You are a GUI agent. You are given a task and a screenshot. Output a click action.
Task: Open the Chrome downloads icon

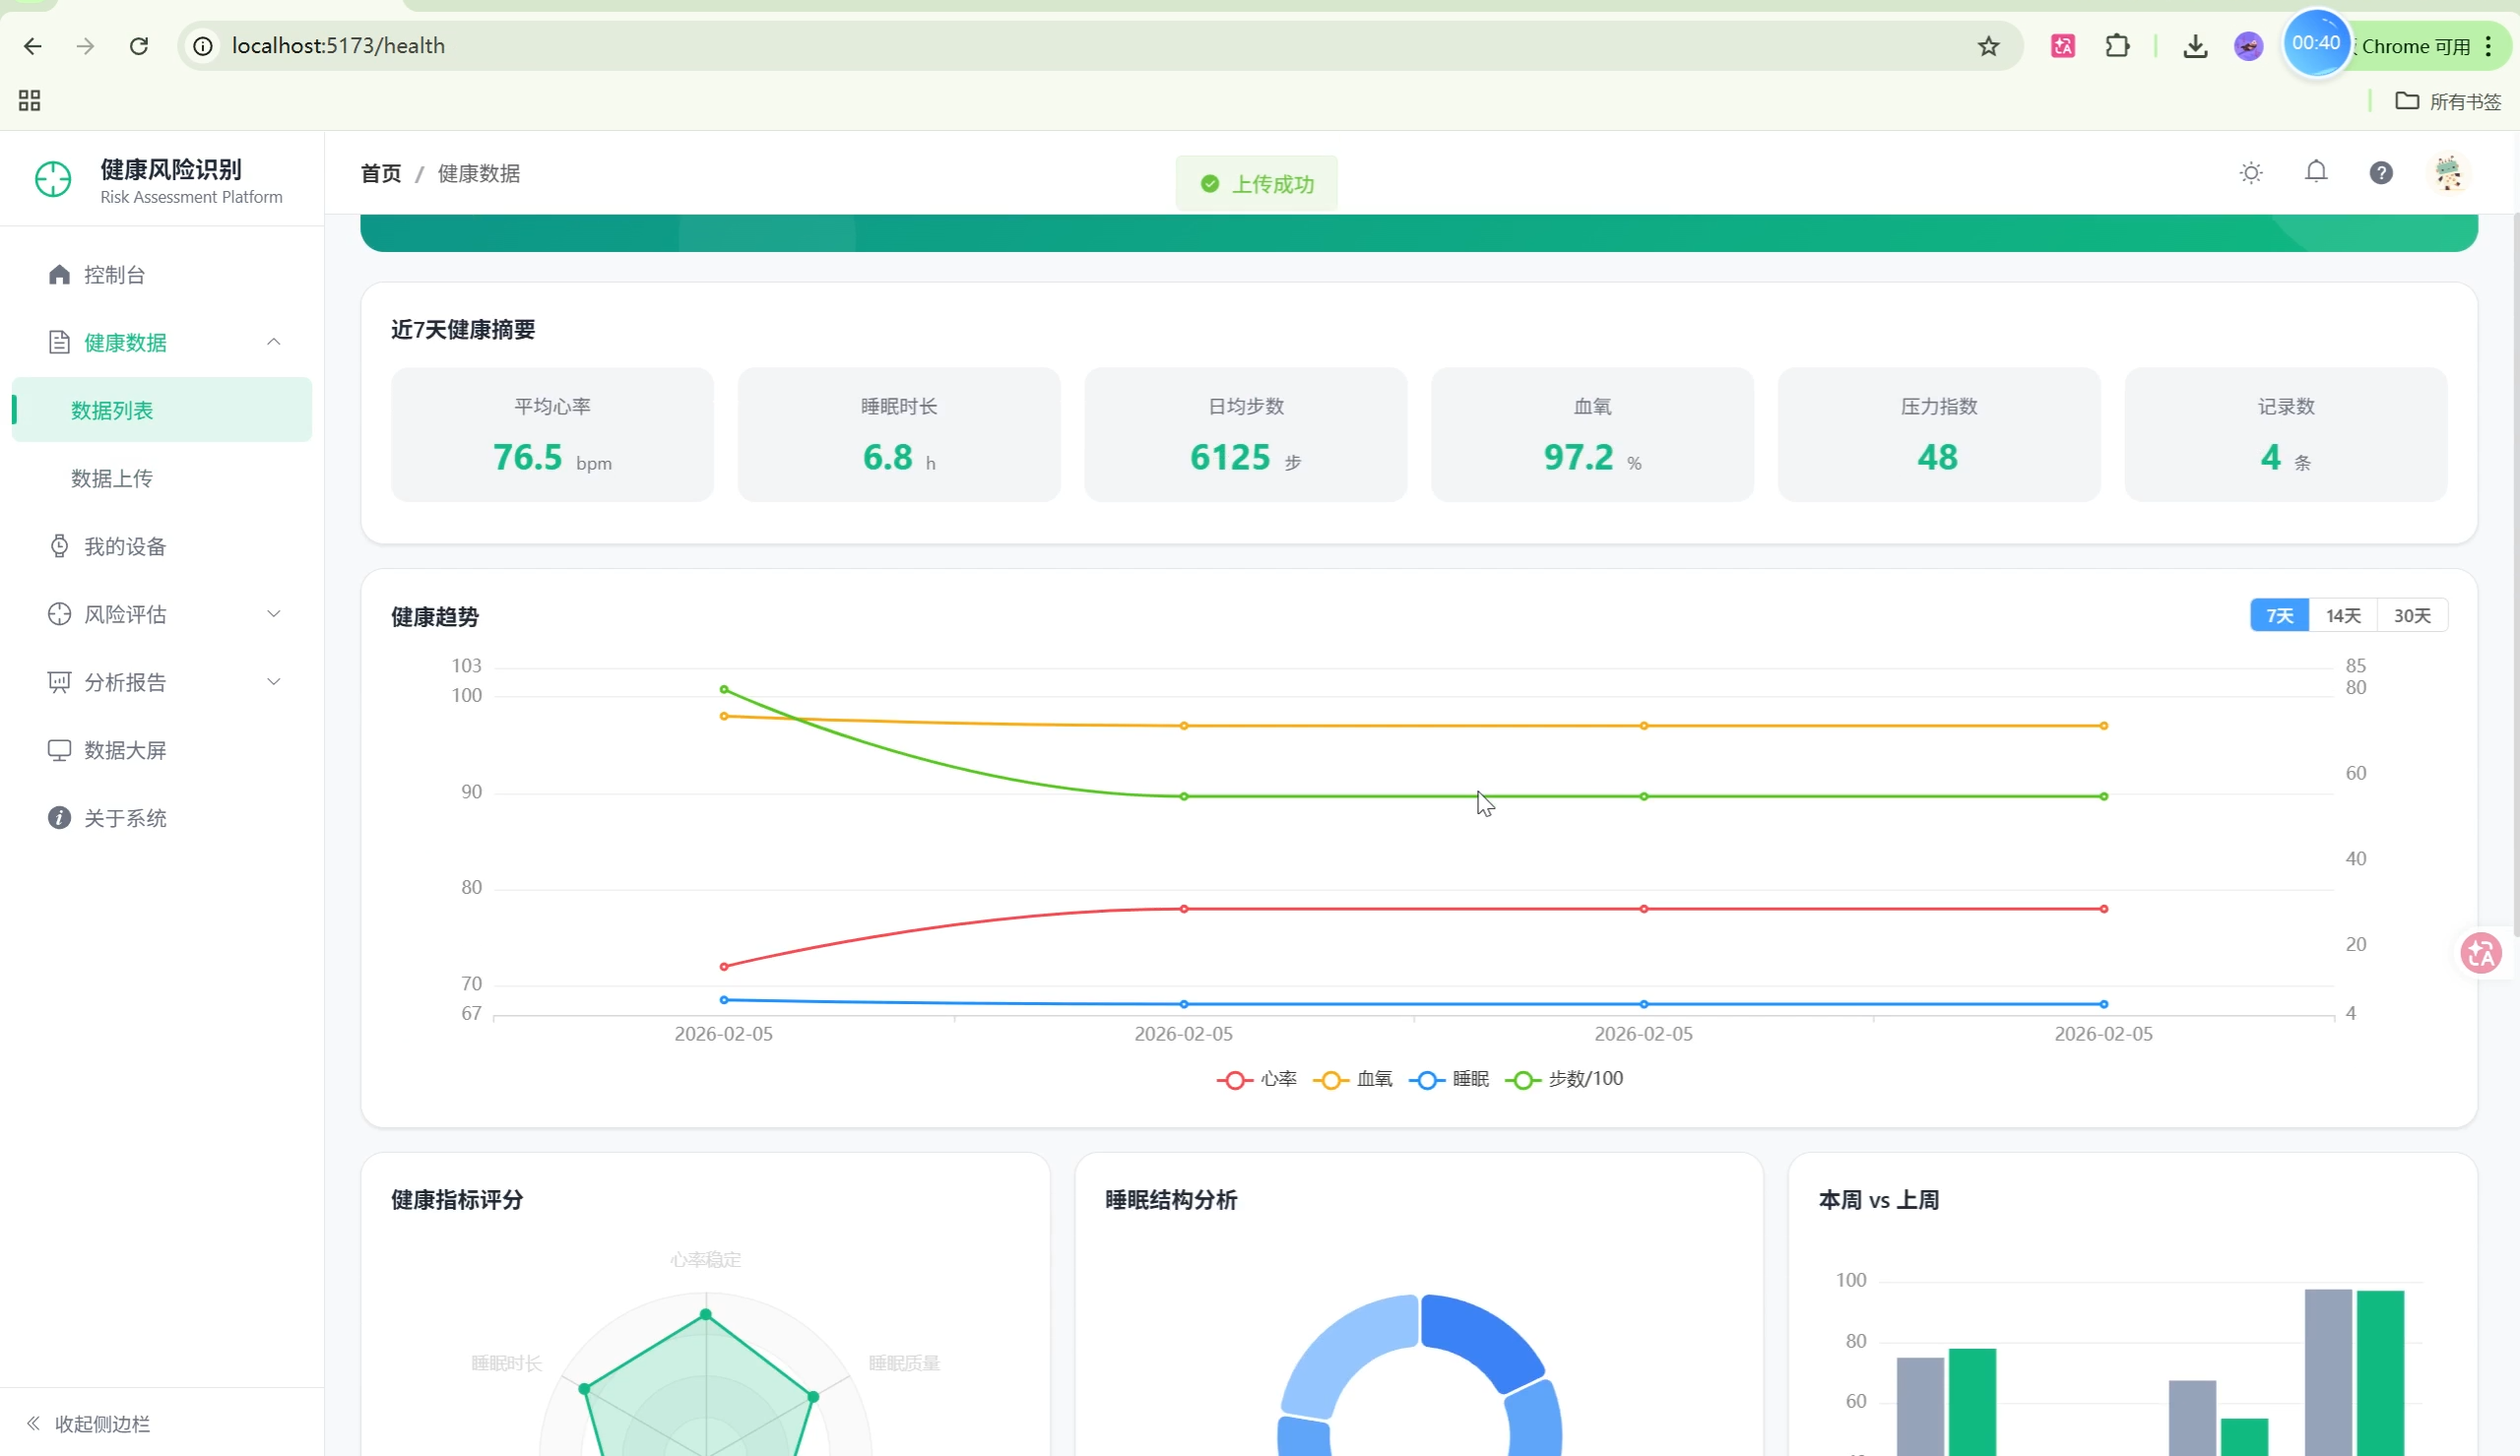click(x=2194, y=46)
